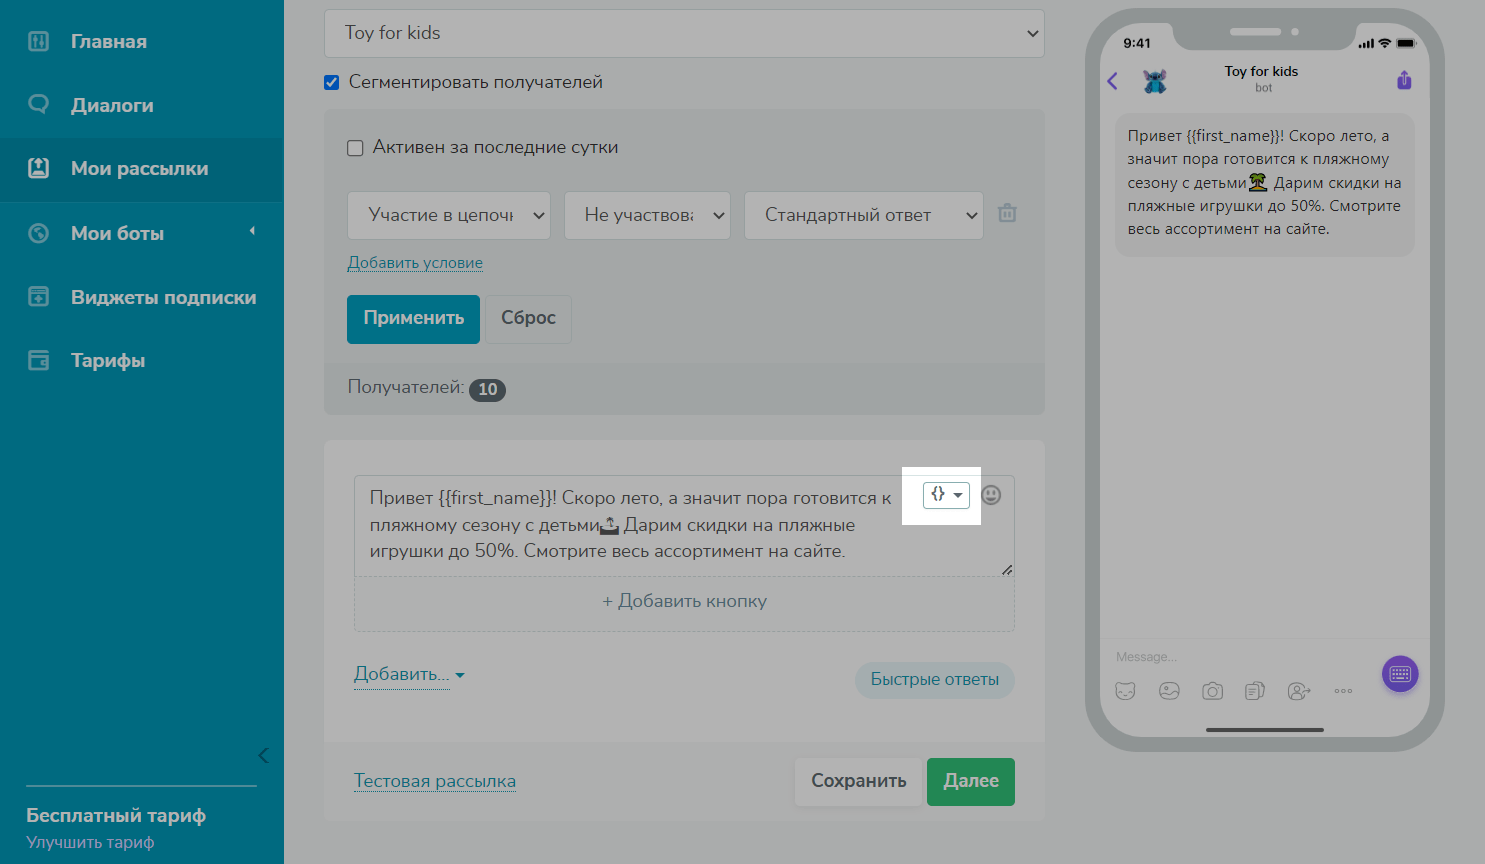Click the back arrow in phone preview
1485x864 pixels.
[1113, 81]
